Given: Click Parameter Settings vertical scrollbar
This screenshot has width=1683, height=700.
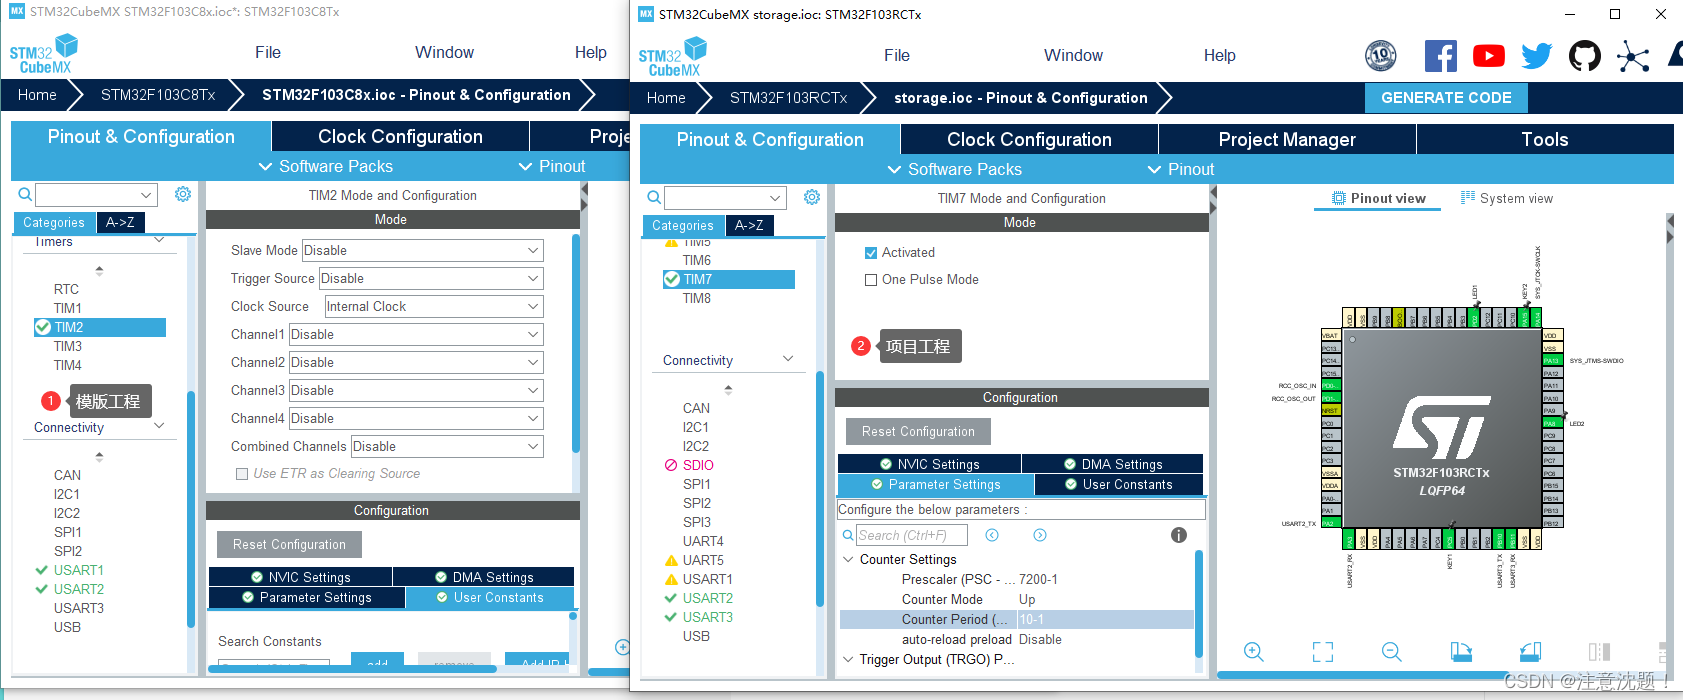Looking at the screenshot, I should [1199, 603].
